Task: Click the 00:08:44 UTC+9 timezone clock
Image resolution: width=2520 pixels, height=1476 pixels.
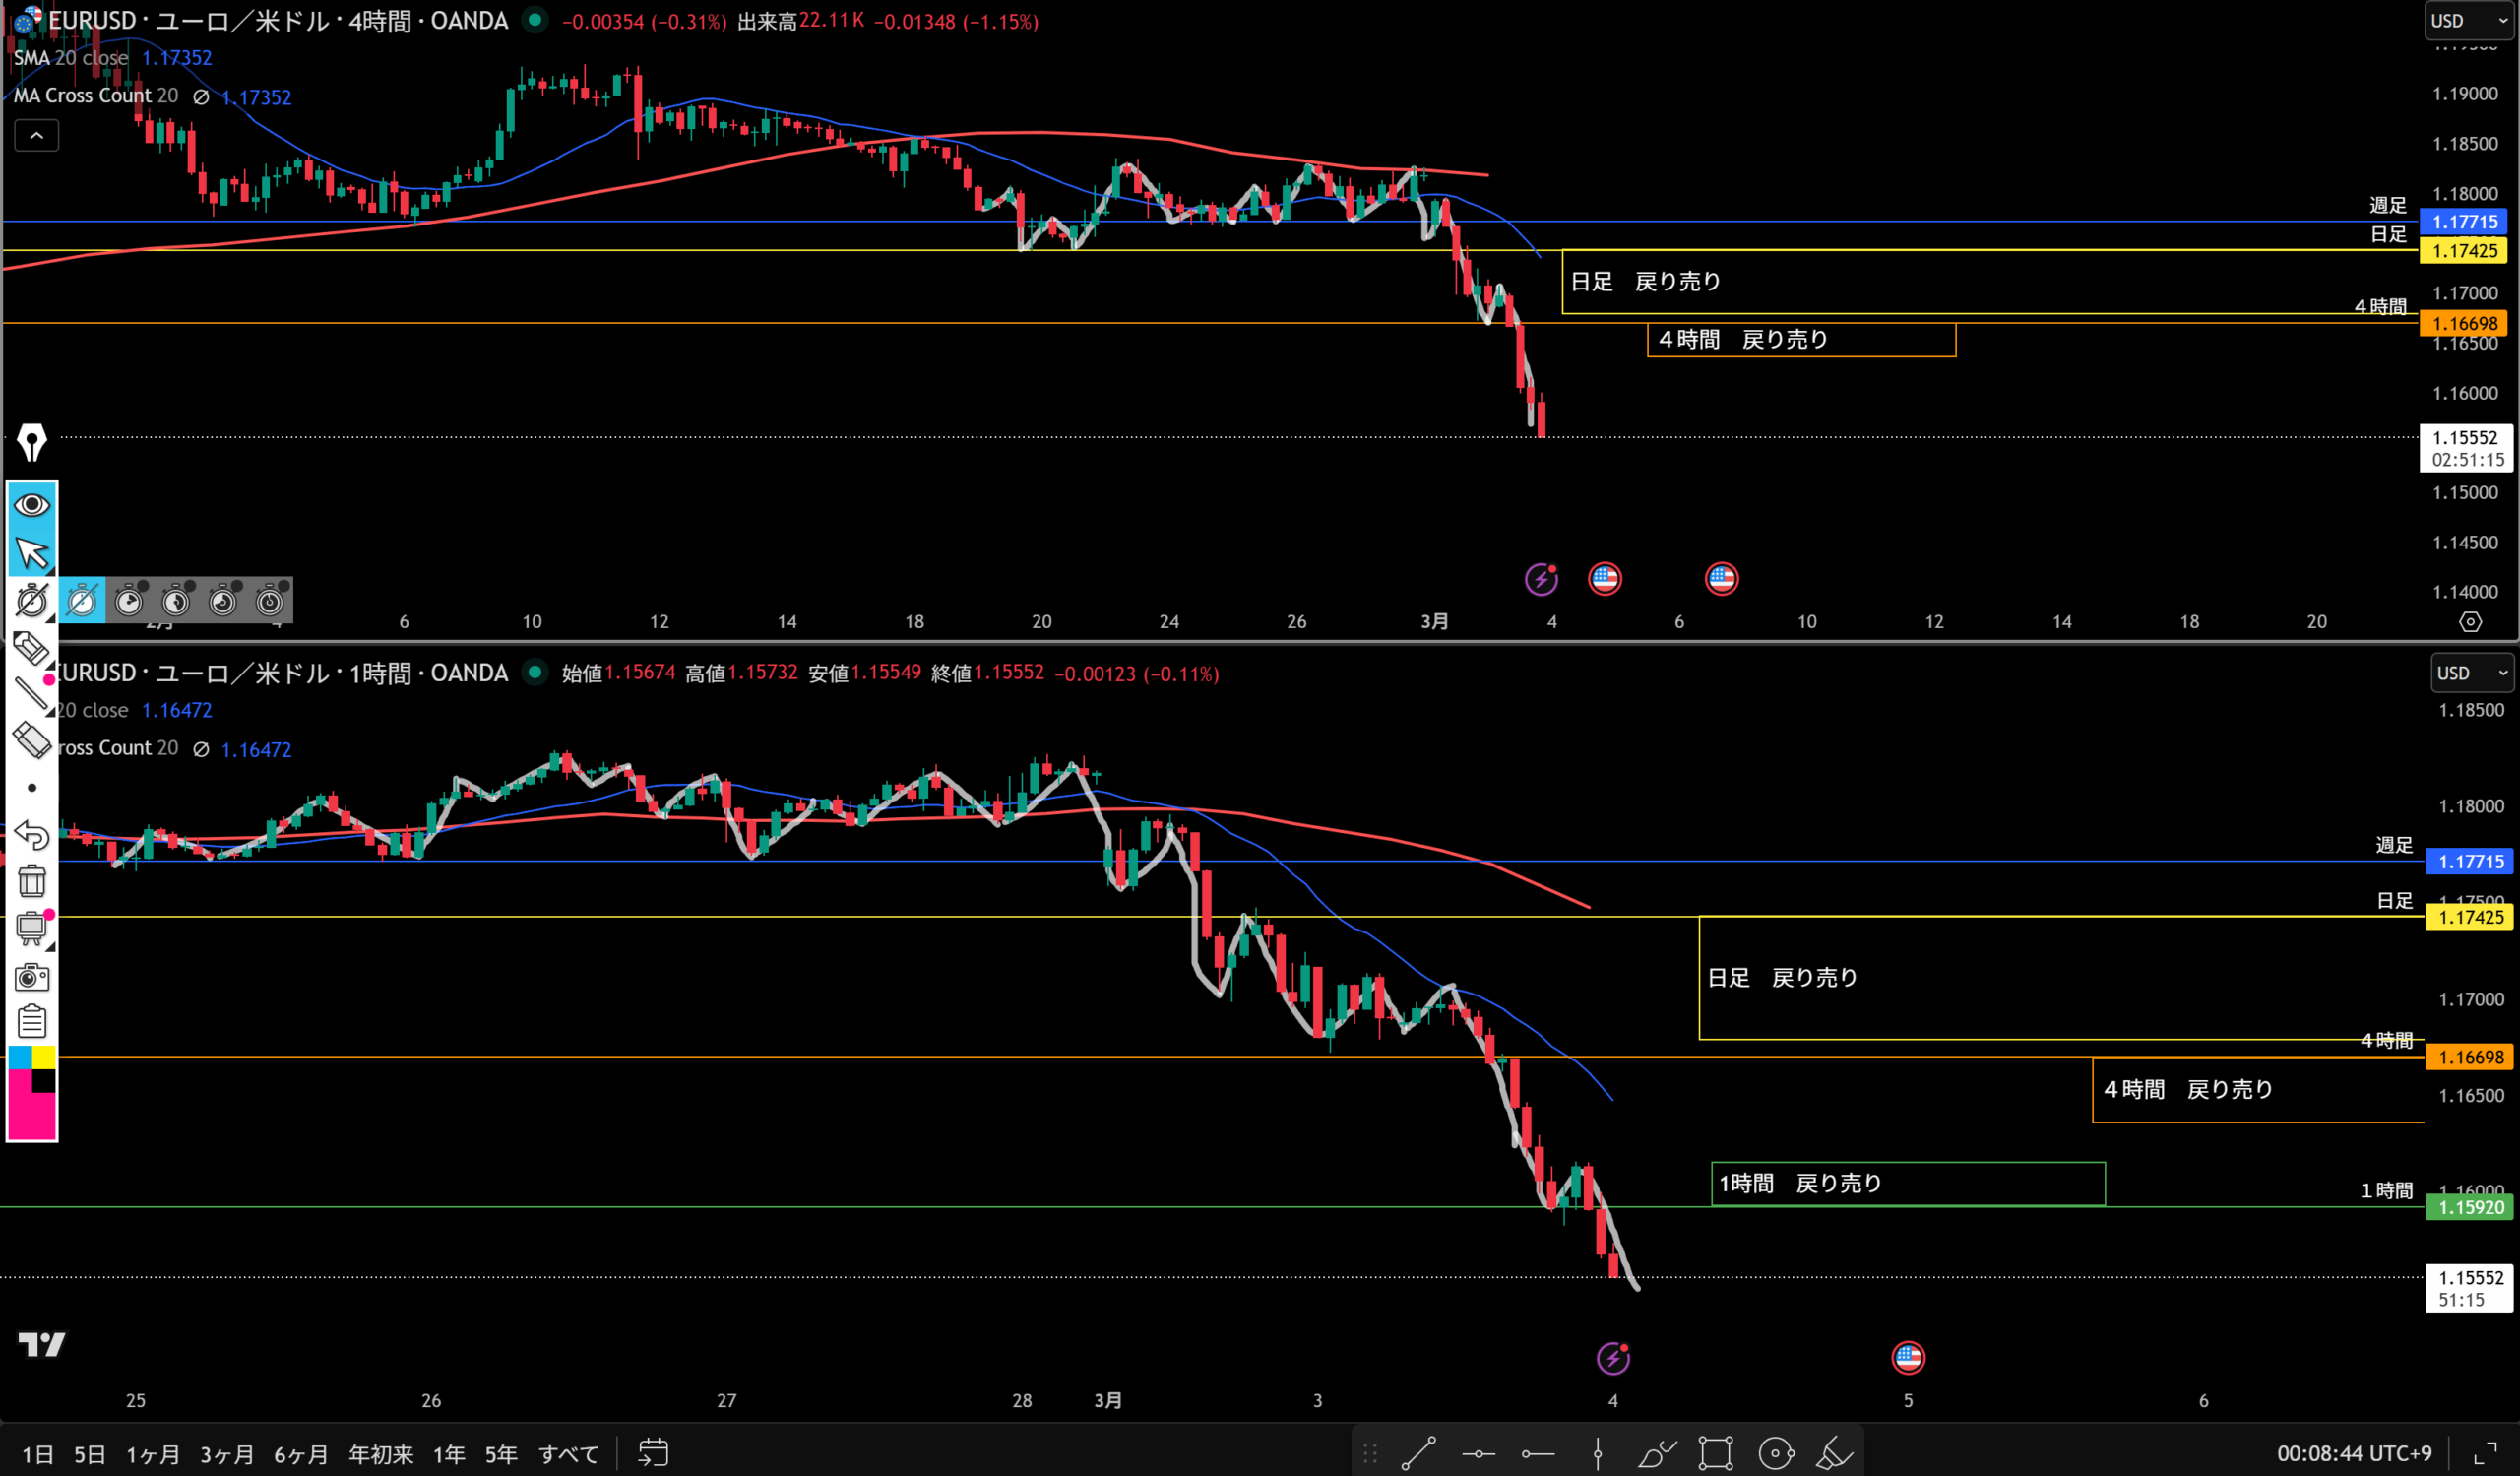Action: coord(2353,1453)
